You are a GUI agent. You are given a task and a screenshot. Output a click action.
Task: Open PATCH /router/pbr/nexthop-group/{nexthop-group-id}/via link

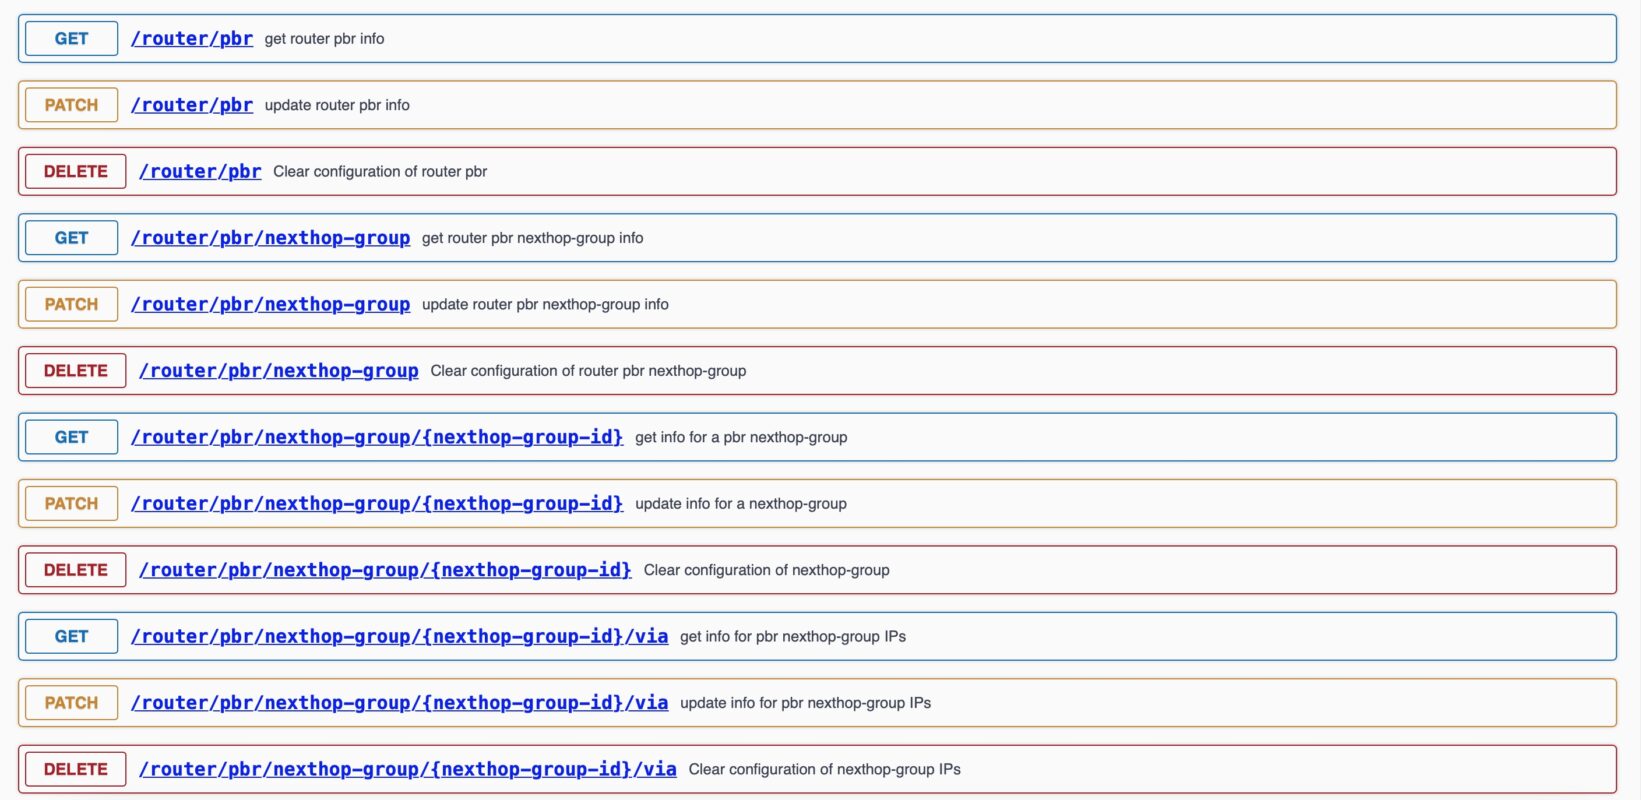(399, 703)
